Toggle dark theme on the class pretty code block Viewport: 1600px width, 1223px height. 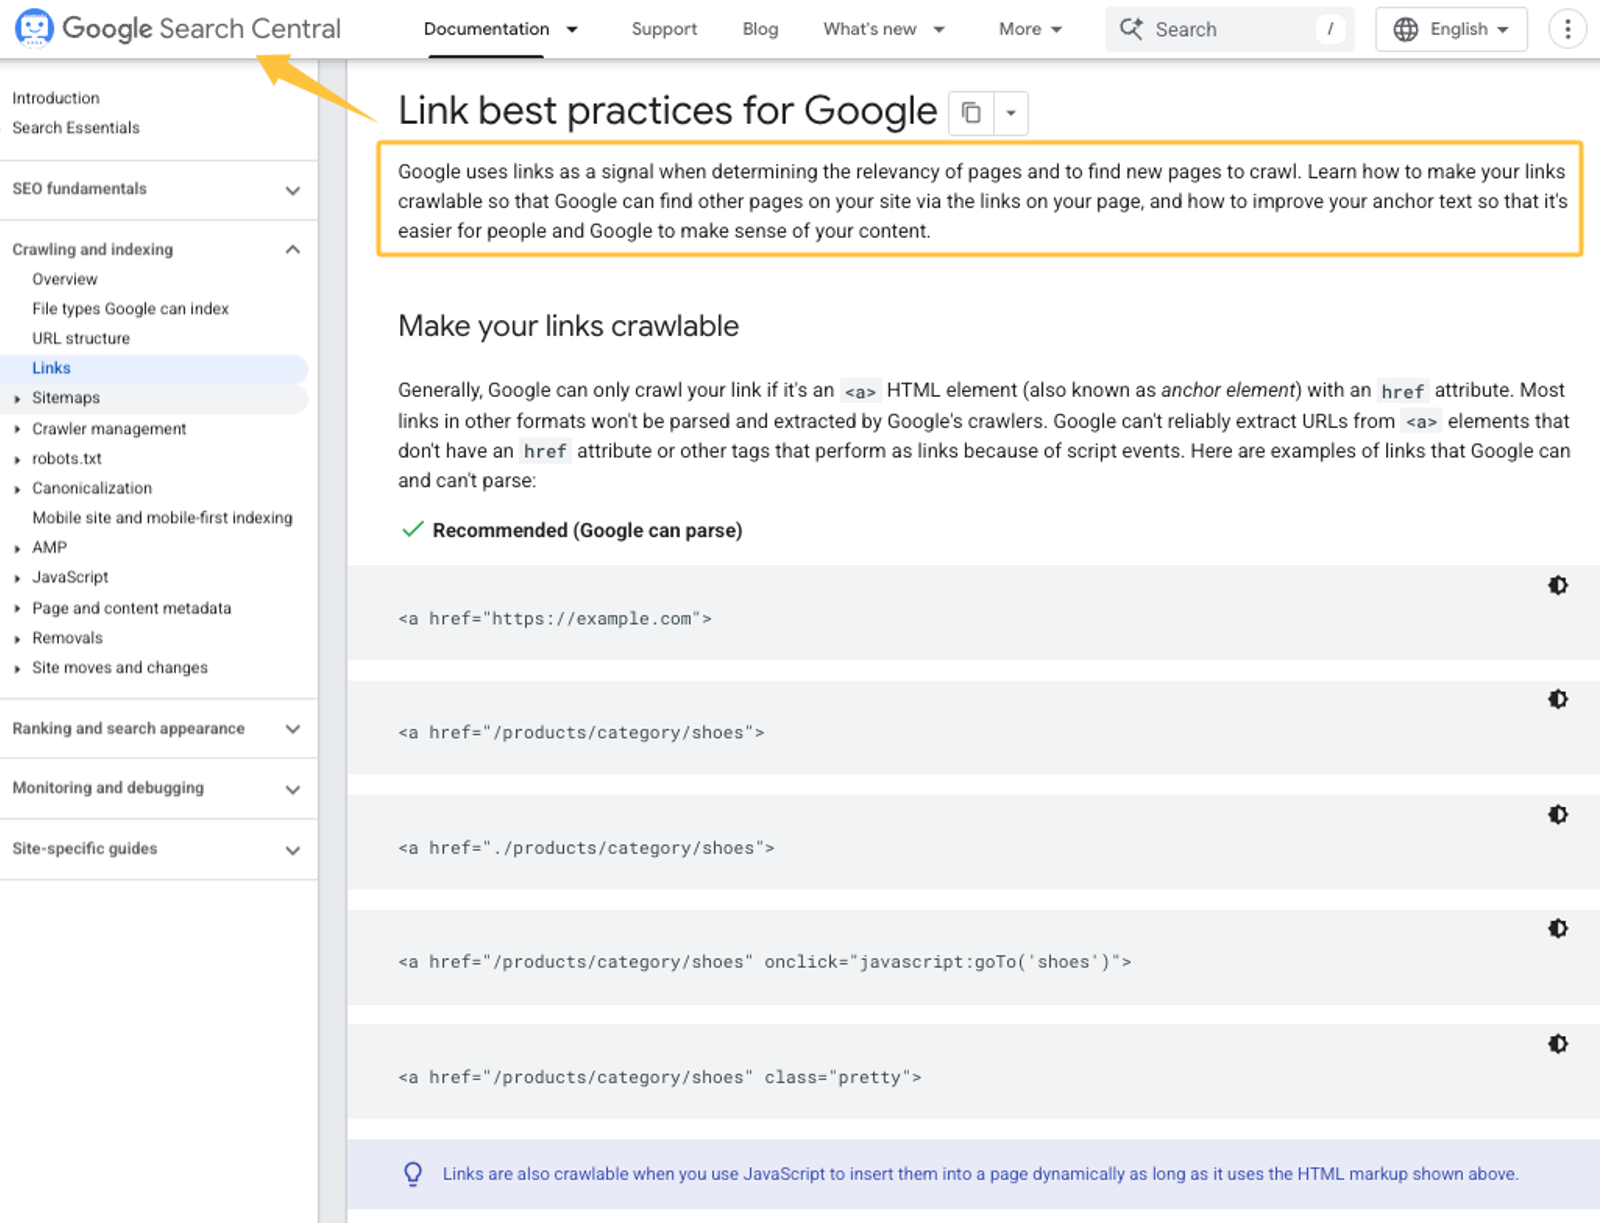pyautogui.click(x=1558, y=1043)
